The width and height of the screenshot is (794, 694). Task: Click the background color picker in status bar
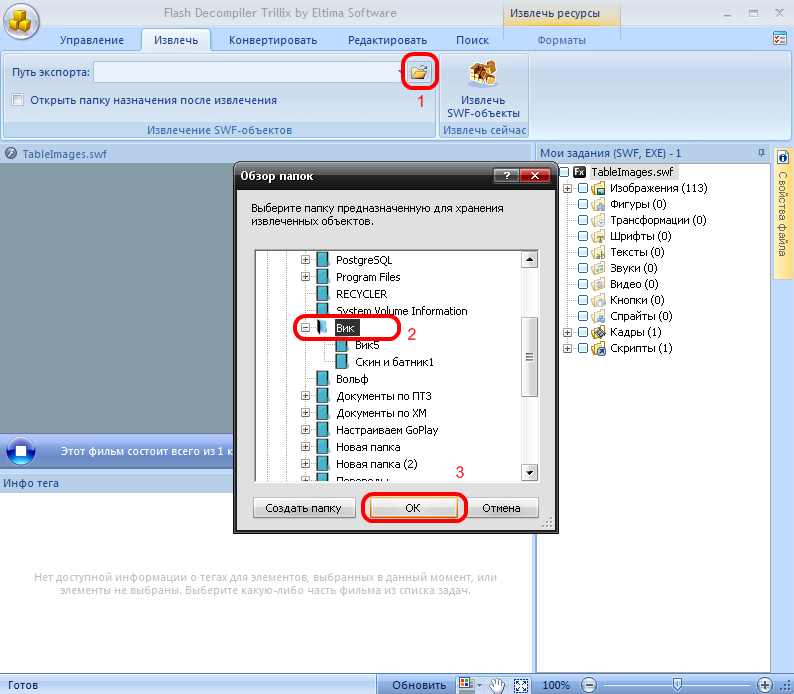click(465, 684)
